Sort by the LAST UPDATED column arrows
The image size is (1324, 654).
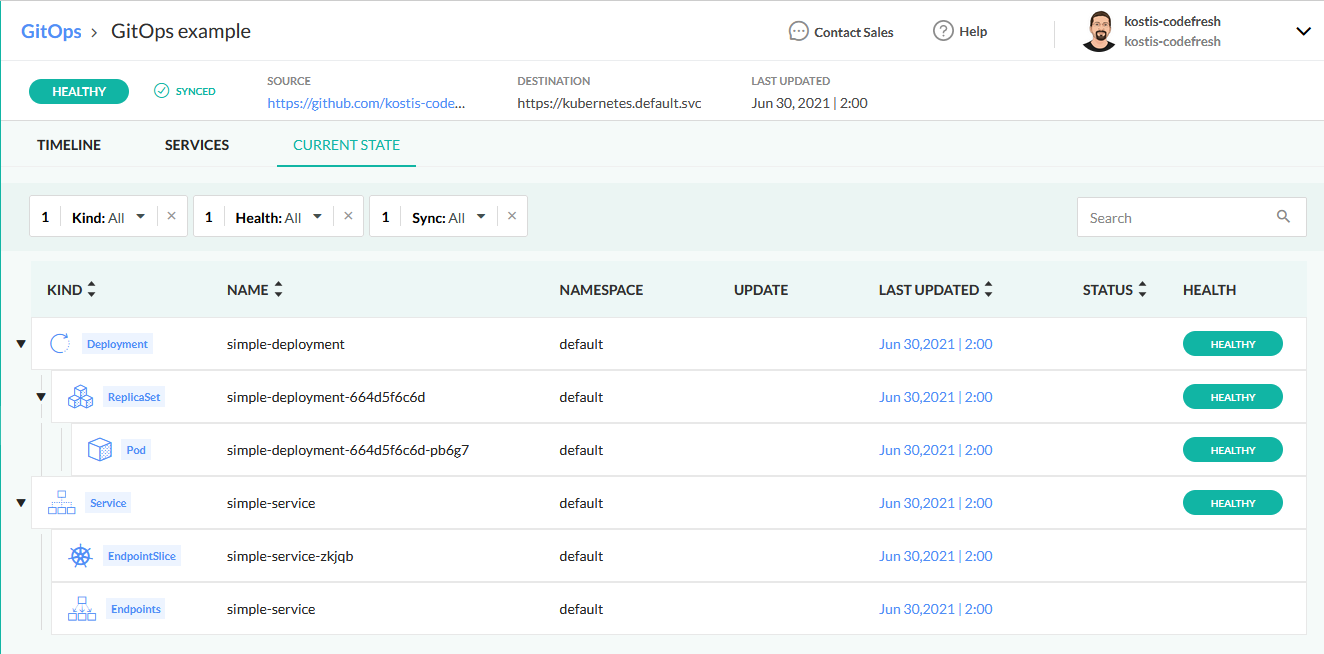coord(988,290)
